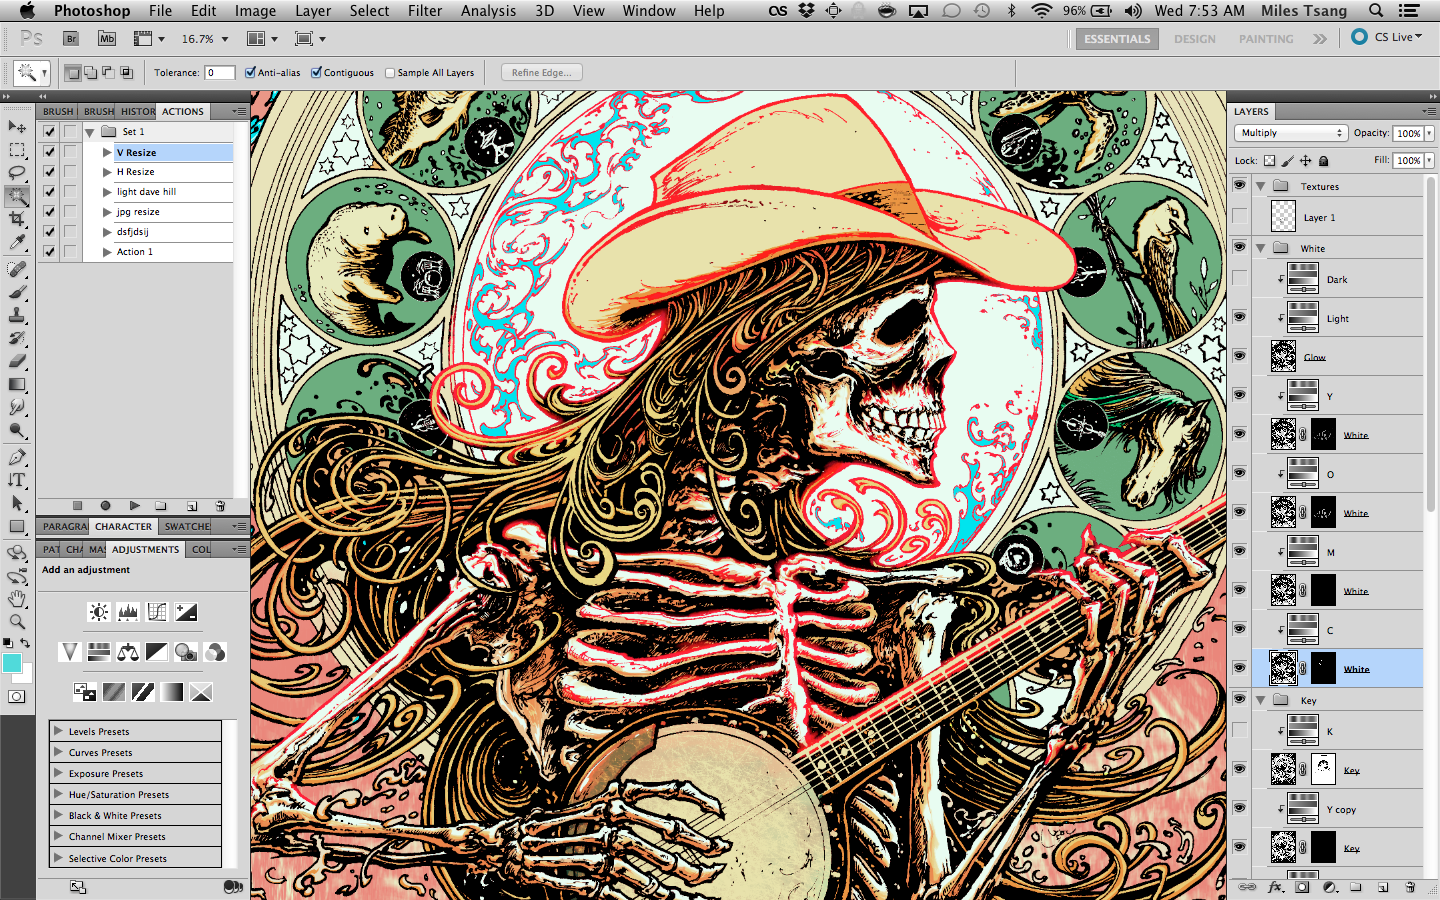Open the Analysis menu

coord(488,11)
